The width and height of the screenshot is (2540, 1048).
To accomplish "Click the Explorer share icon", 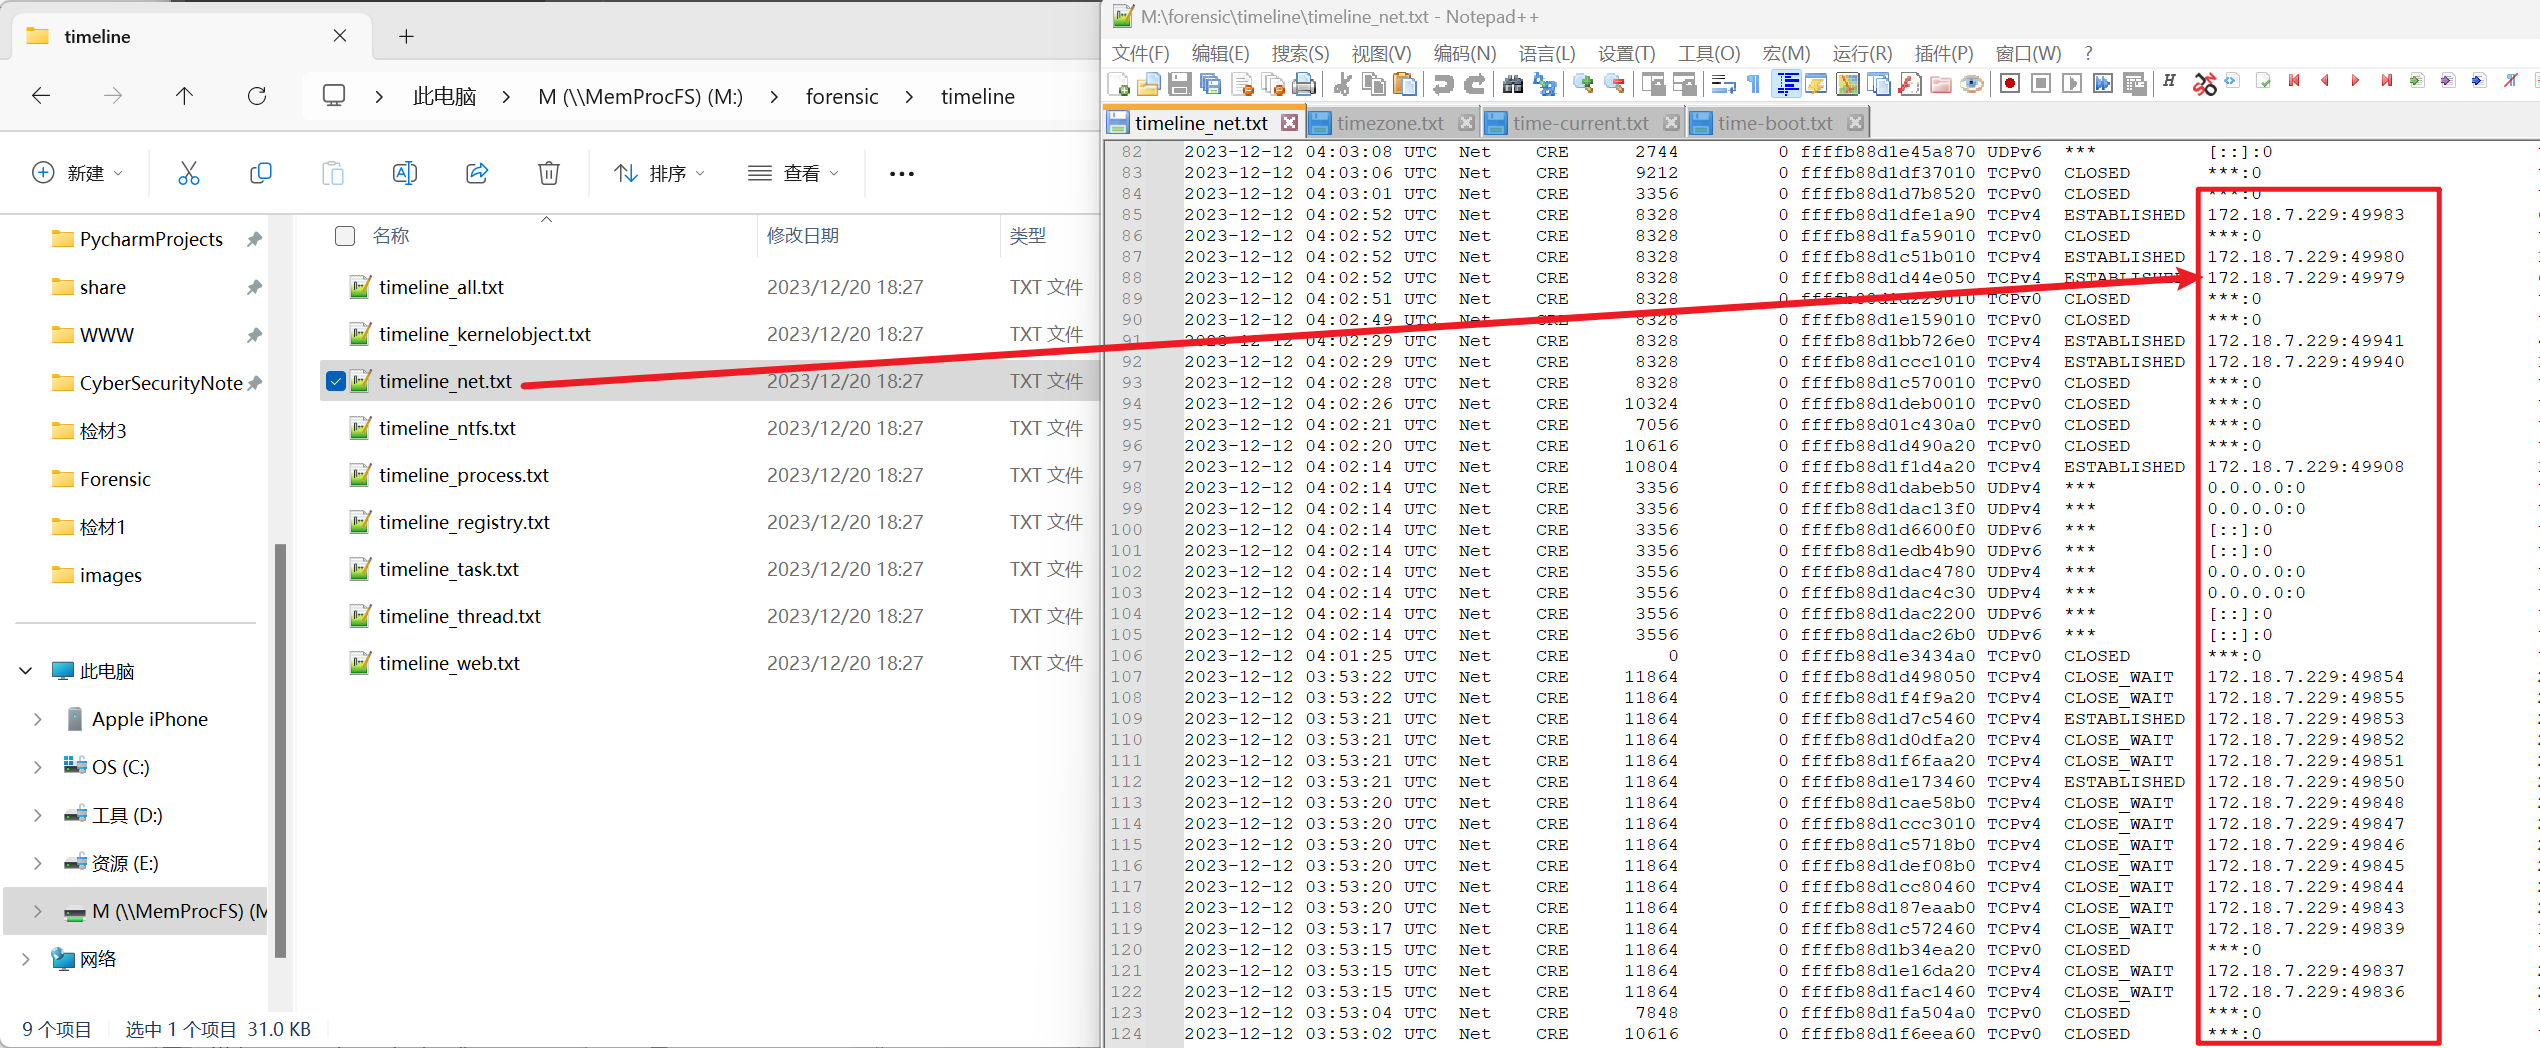I will point(477,173).
